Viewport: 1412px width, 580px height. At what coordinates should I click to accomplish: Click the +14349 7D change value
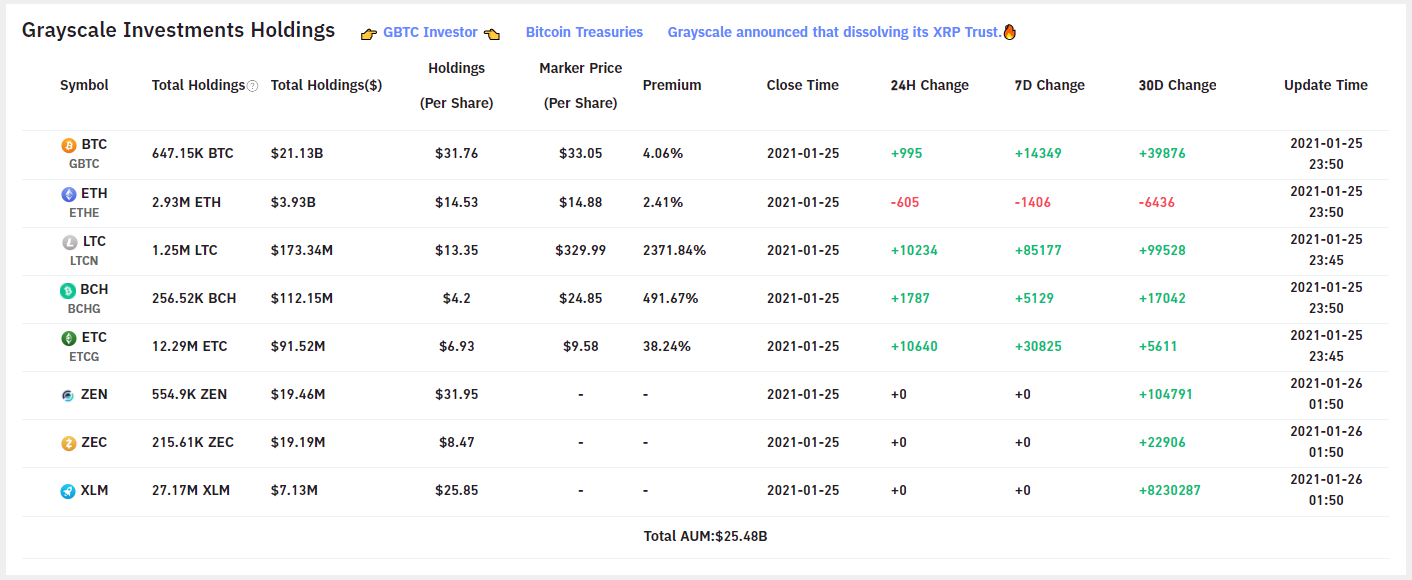click(x=1038, y=154)
